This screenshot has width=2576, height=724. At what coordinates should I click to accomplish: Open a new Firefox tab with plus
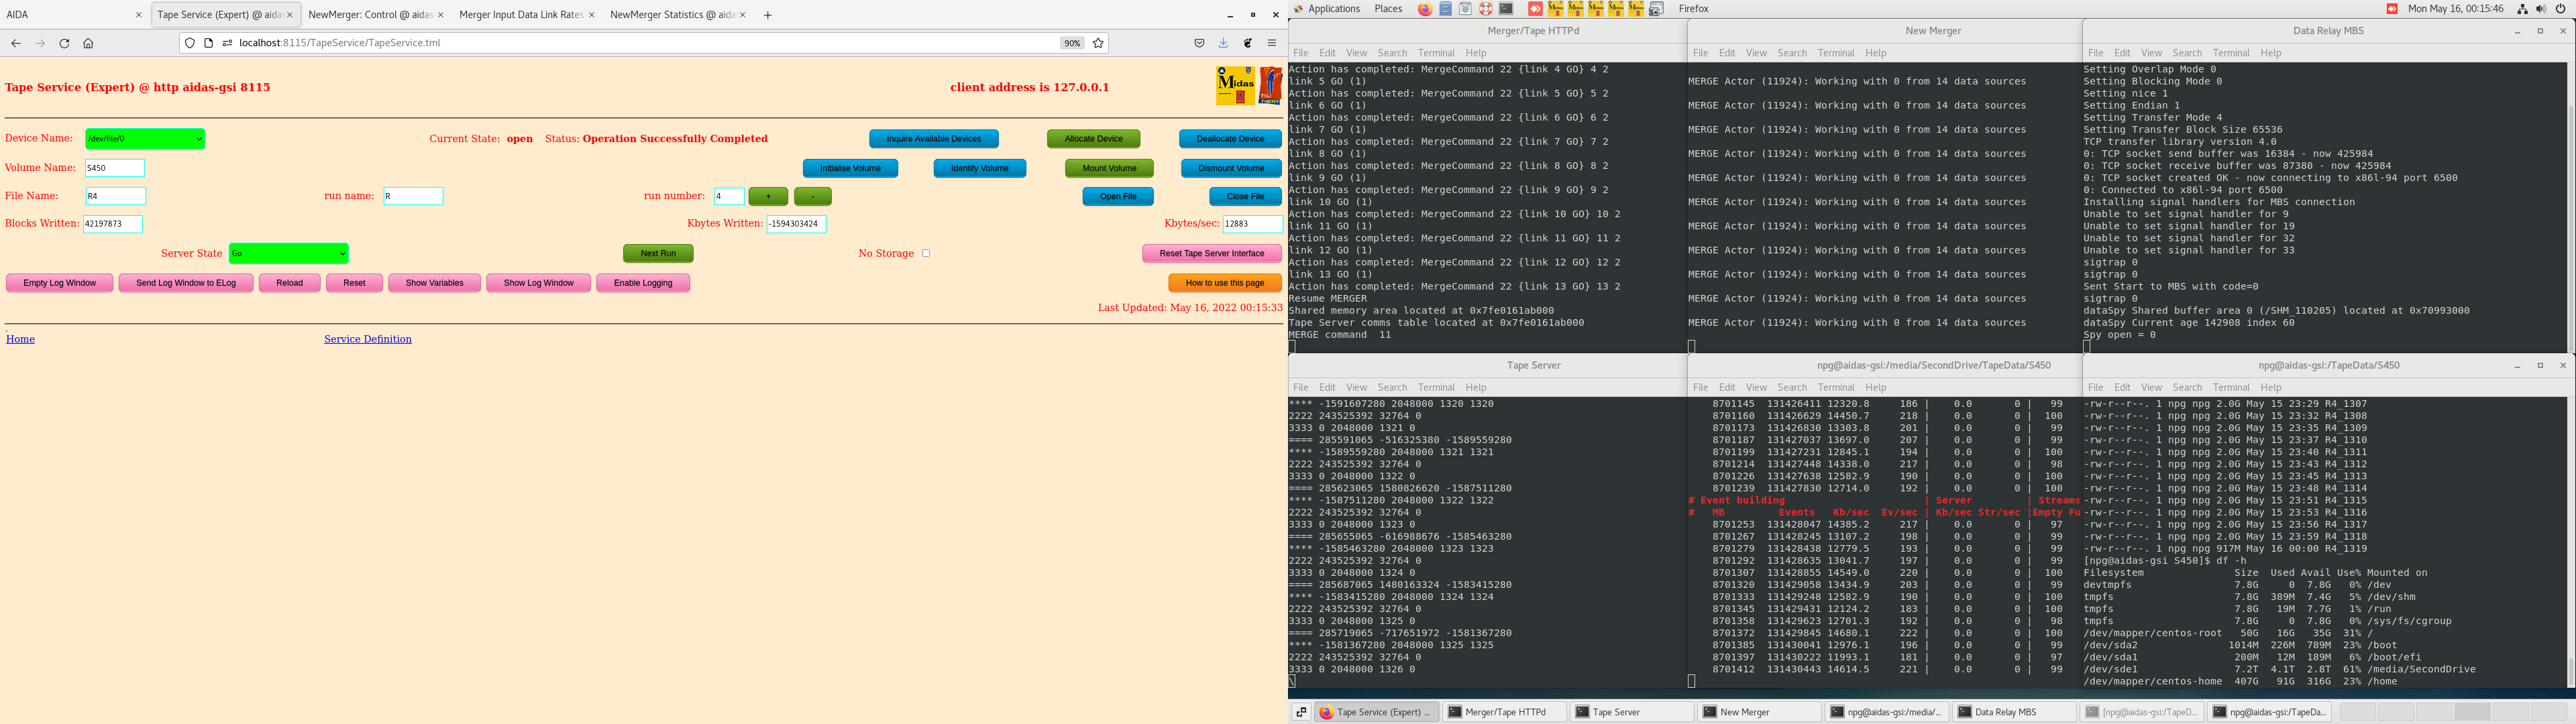pyautogui.click(x=767, y=15)
